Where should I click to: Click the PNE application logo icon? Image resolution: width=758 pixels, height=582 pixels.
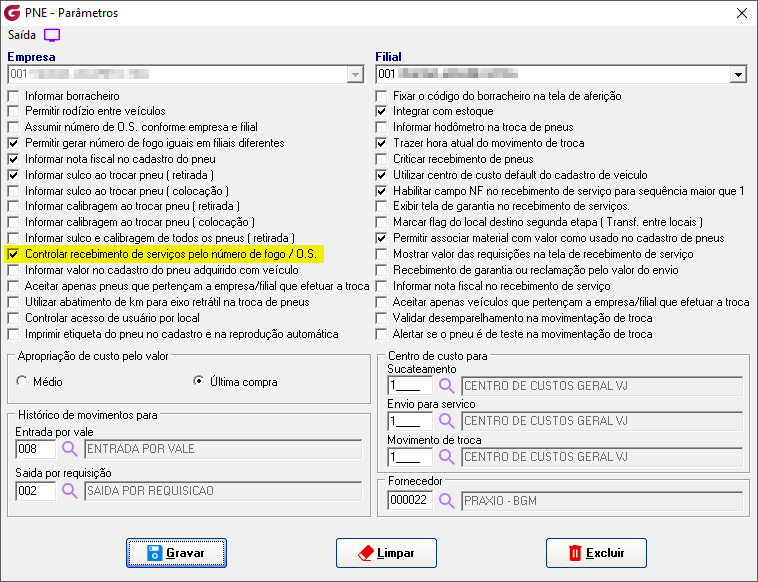12,13
